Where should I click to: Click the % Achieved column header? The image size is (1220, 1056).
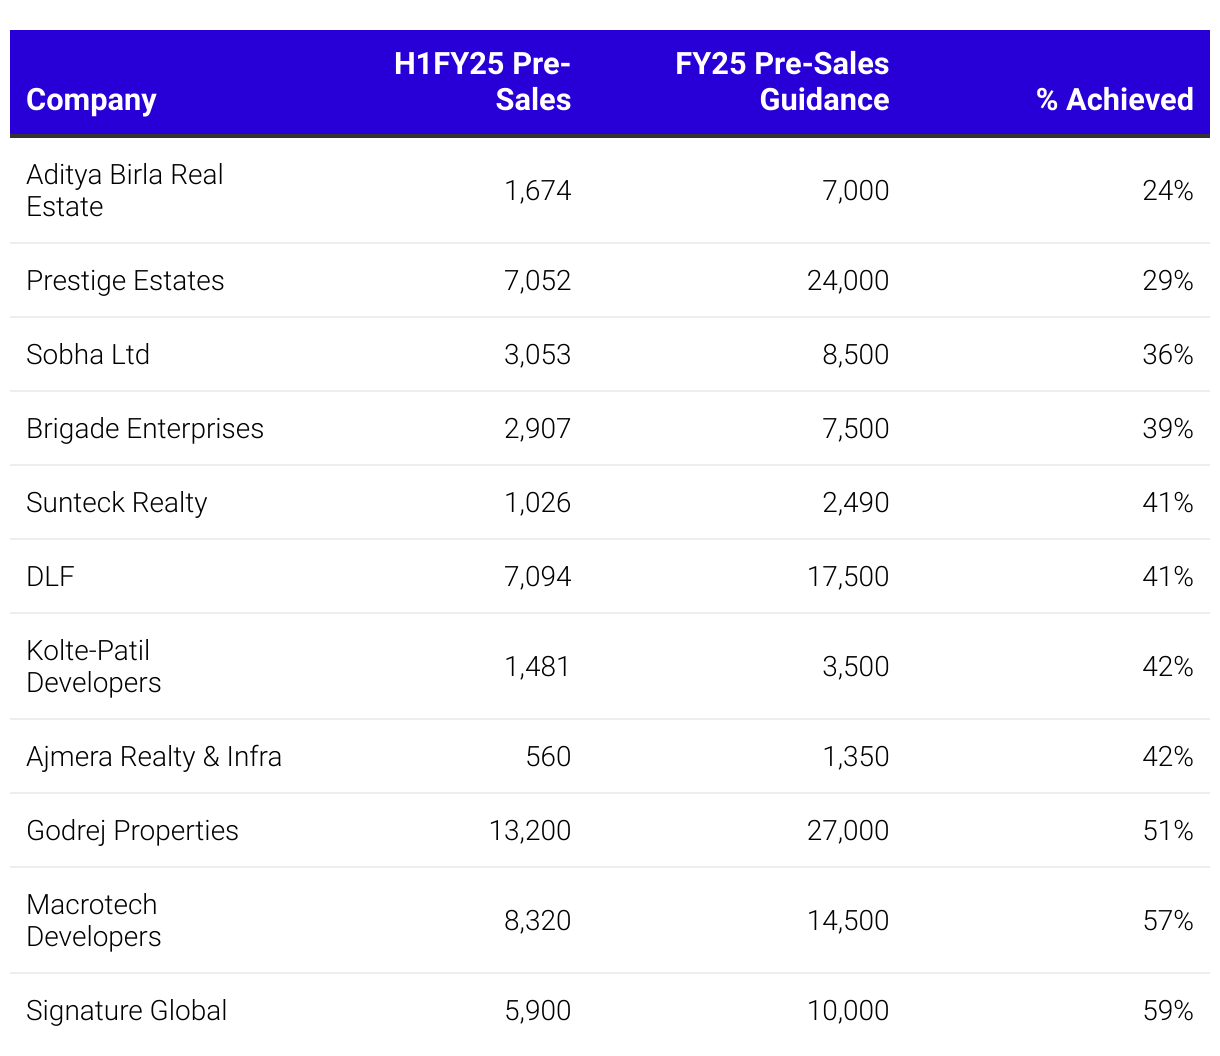tap(1114, 100)
